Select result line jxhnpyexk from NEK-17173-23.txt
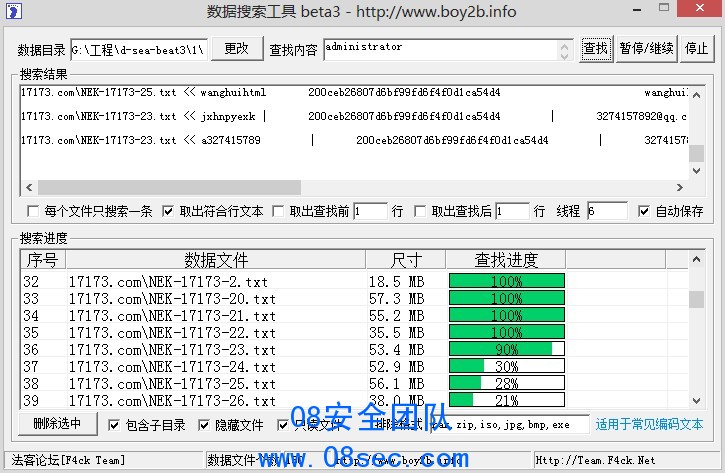Viewport: 725px width, 473px height. (x=354, y=116)
